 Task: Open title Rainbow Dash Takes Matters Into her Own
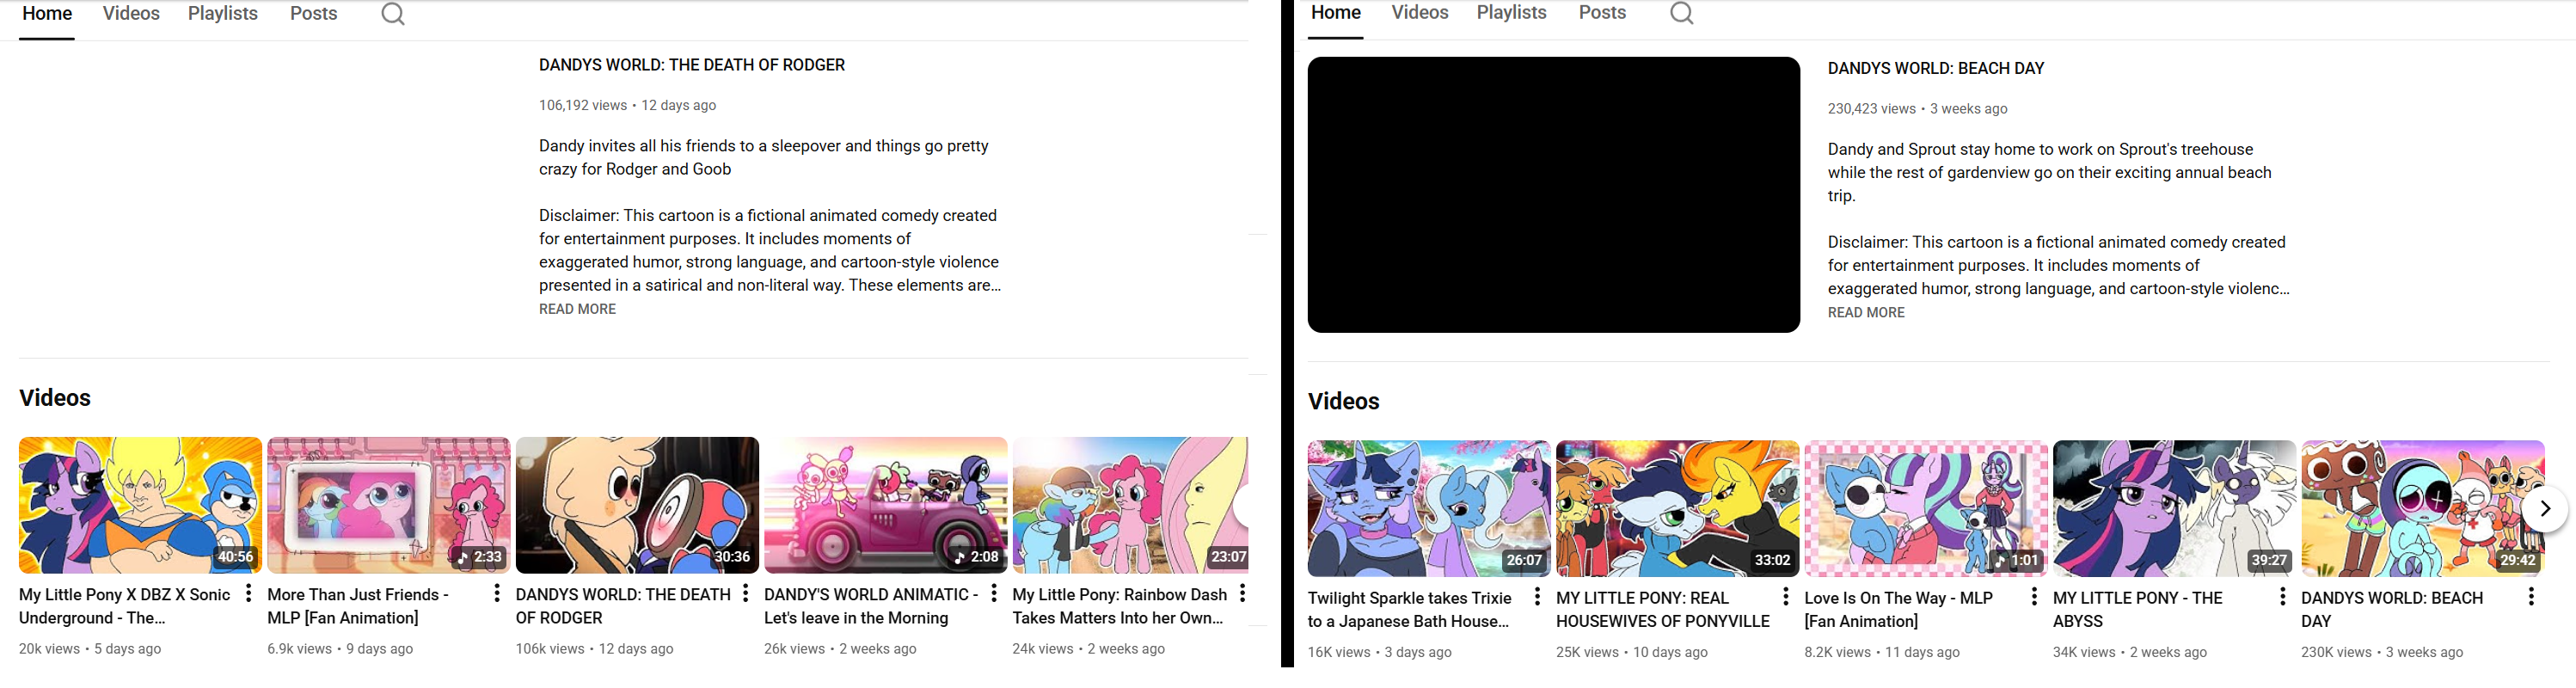coord(1120,606)
